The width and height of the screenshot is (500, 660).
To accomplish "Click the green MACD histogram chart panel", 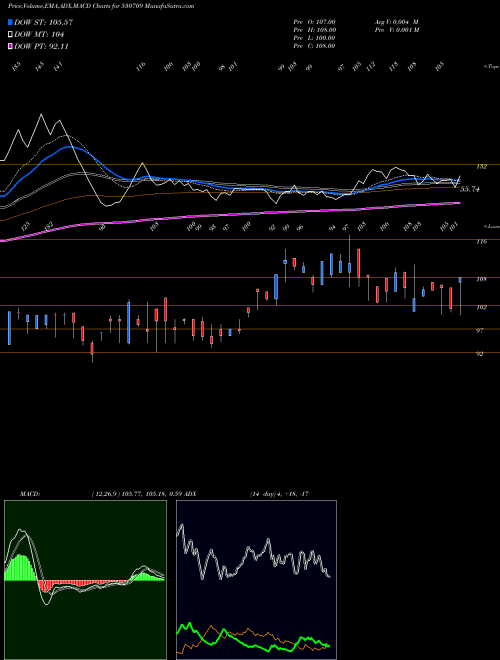I will click(85, 580).
